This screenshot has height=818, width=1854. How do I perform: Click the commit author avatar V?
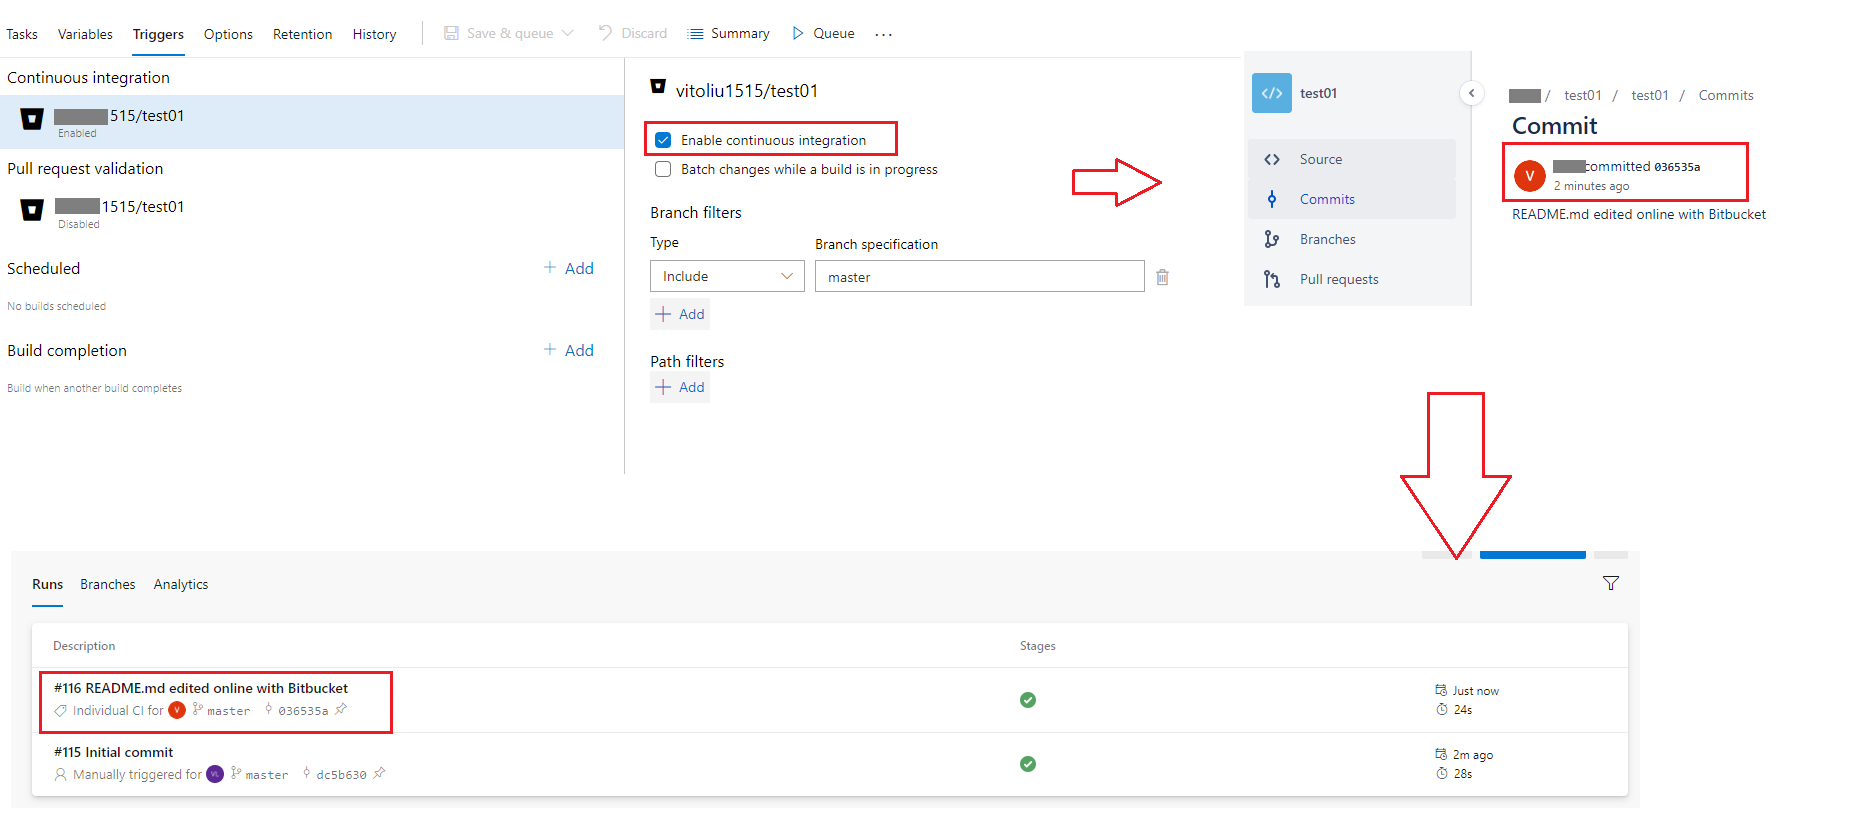tap(1530, 176)
